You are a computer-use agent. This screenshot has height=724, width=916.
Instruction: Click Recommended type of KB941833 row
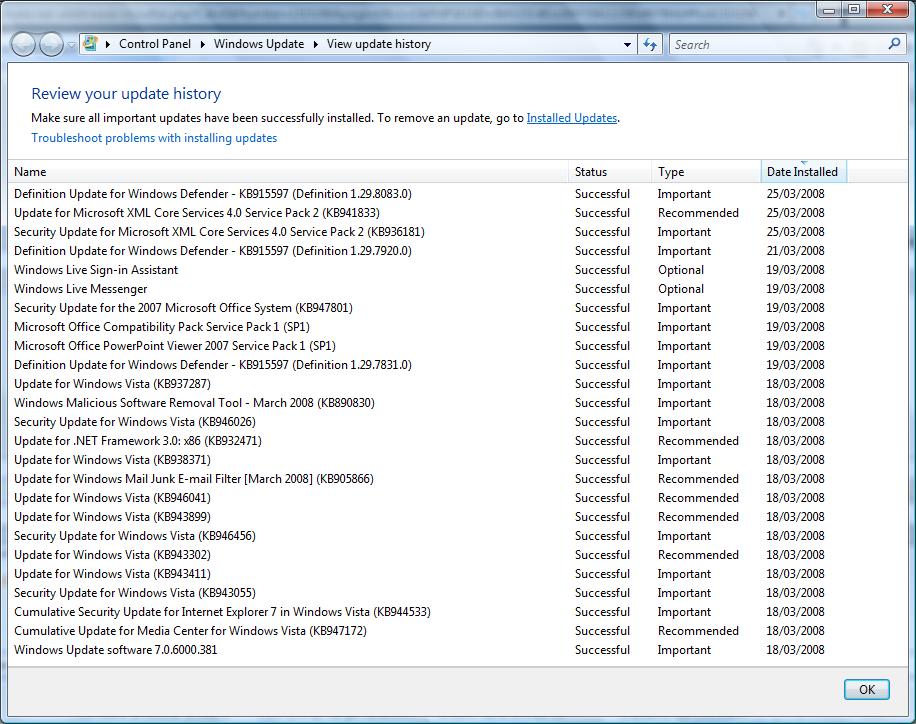click(x=698, y=213)
